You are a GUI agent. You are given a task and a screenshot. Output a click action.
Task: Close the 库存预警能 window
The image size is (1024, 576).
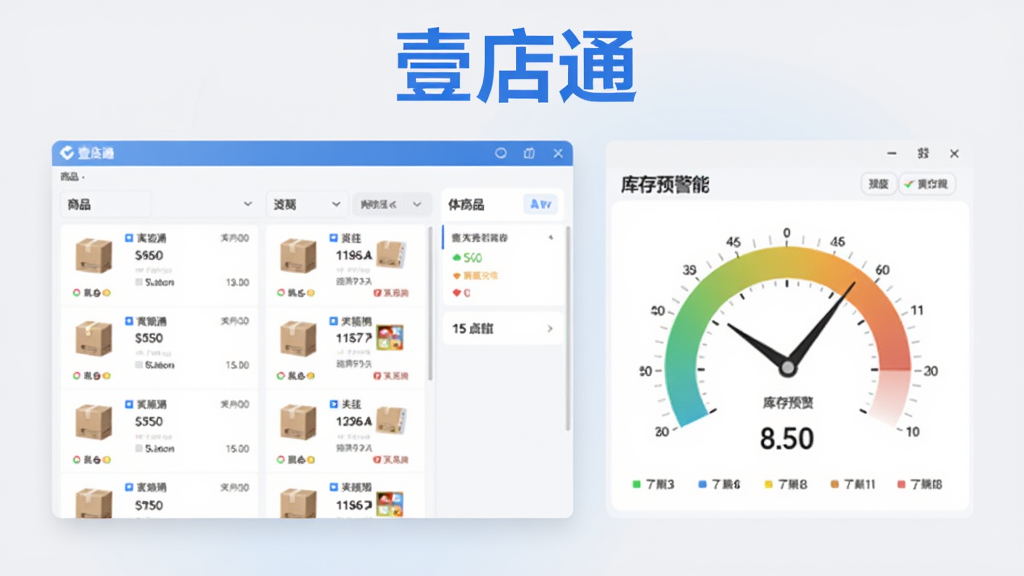tap(954, 153)
